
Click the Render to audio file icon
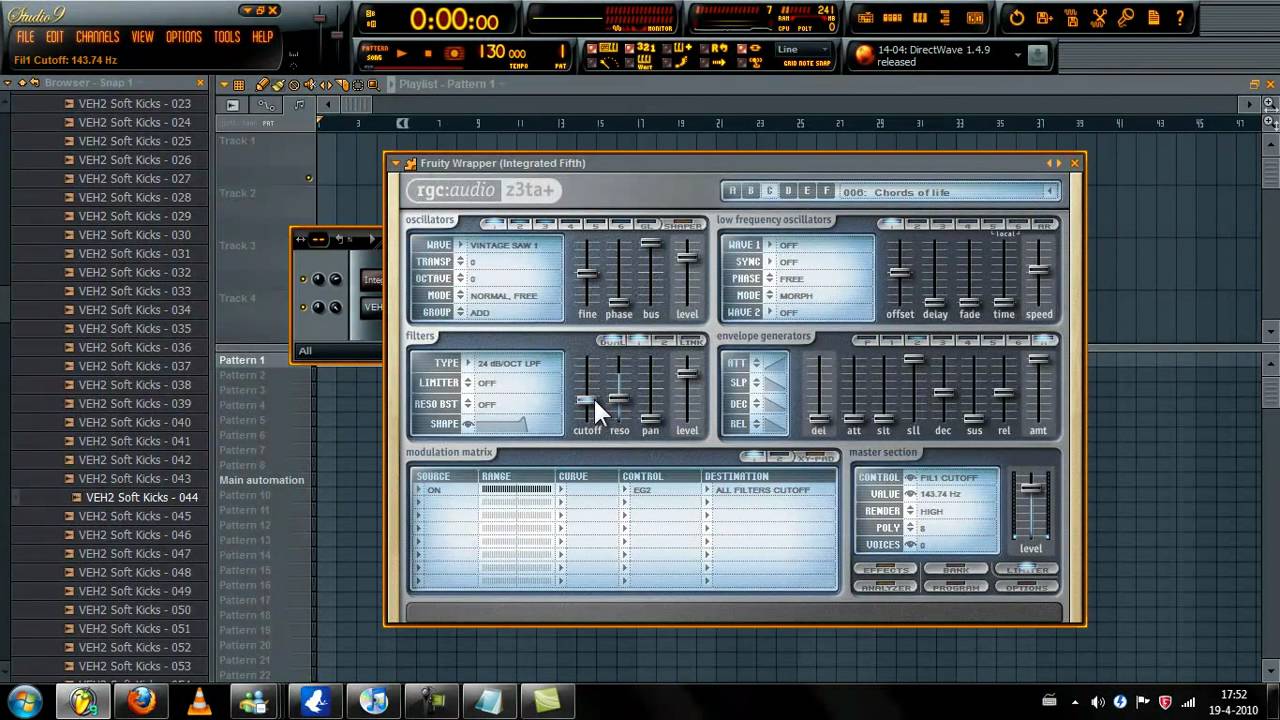(x=1072, y=18)
